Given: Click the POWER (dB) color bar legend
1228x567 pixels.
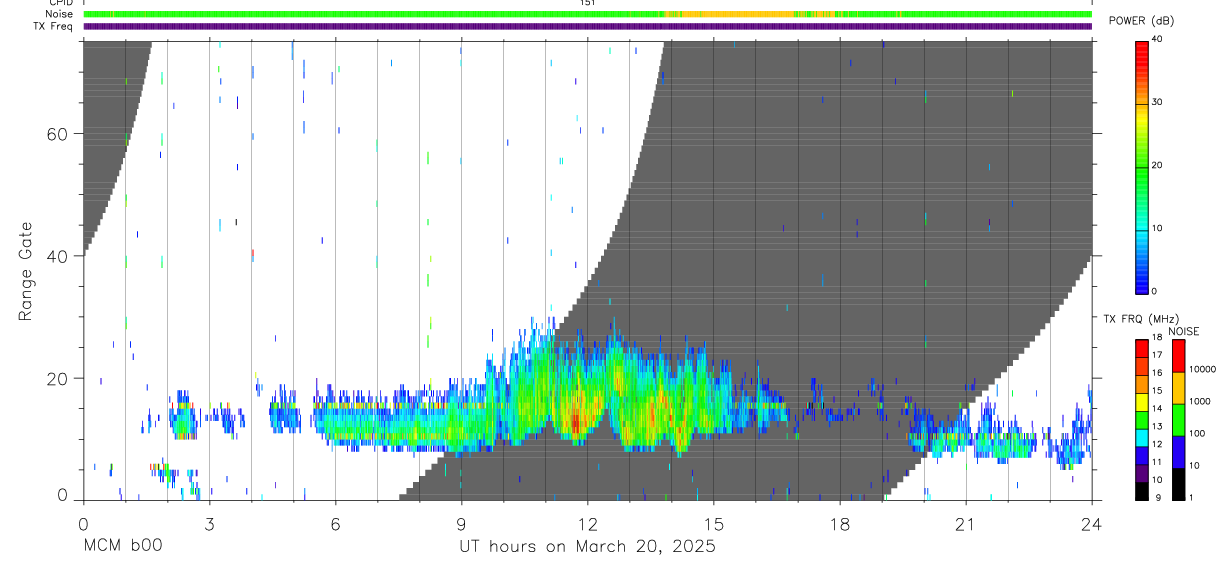Looking at the screenshot, I should click(1142, 166).
